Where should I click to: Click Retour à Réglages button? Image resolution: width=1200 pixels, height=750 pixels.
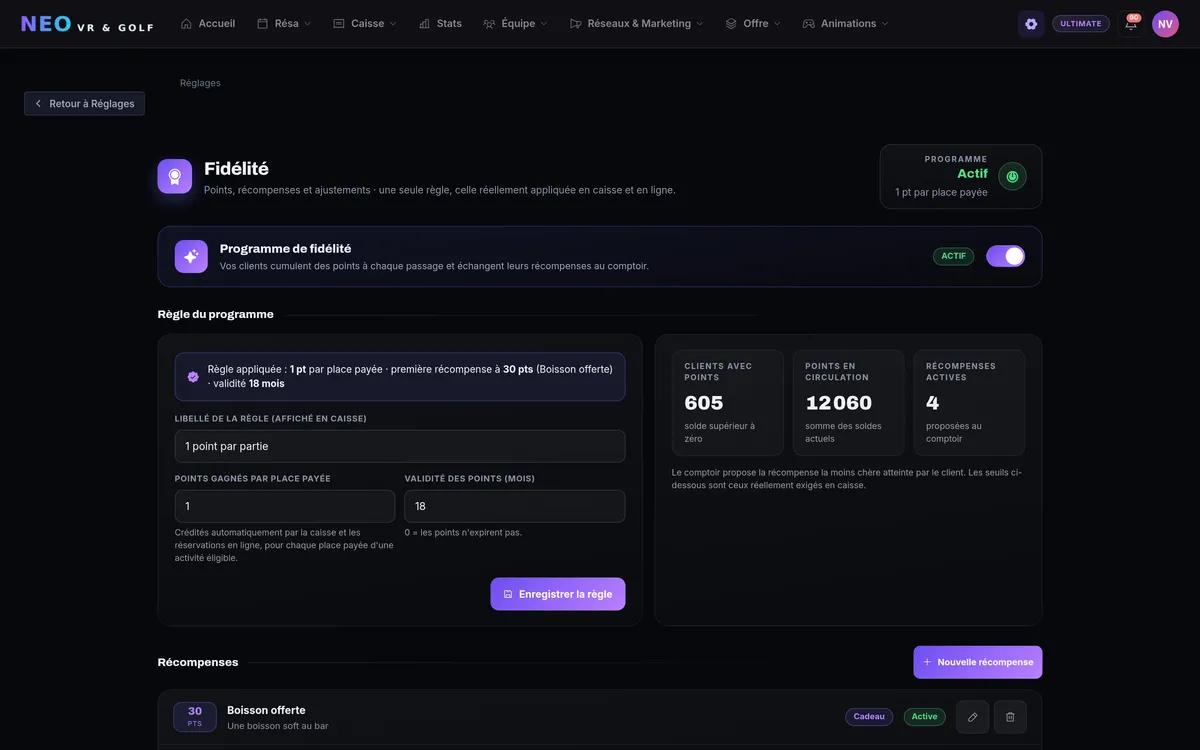85,104
